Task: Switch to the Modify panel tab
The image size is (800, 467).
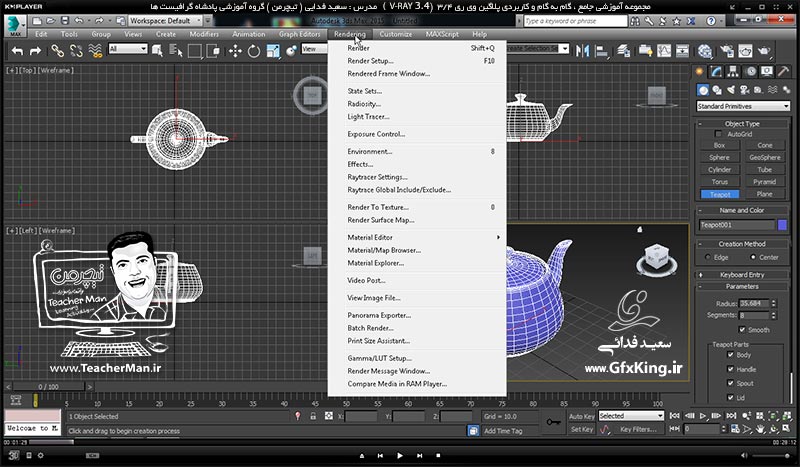Action: click(x=716, y=71)
